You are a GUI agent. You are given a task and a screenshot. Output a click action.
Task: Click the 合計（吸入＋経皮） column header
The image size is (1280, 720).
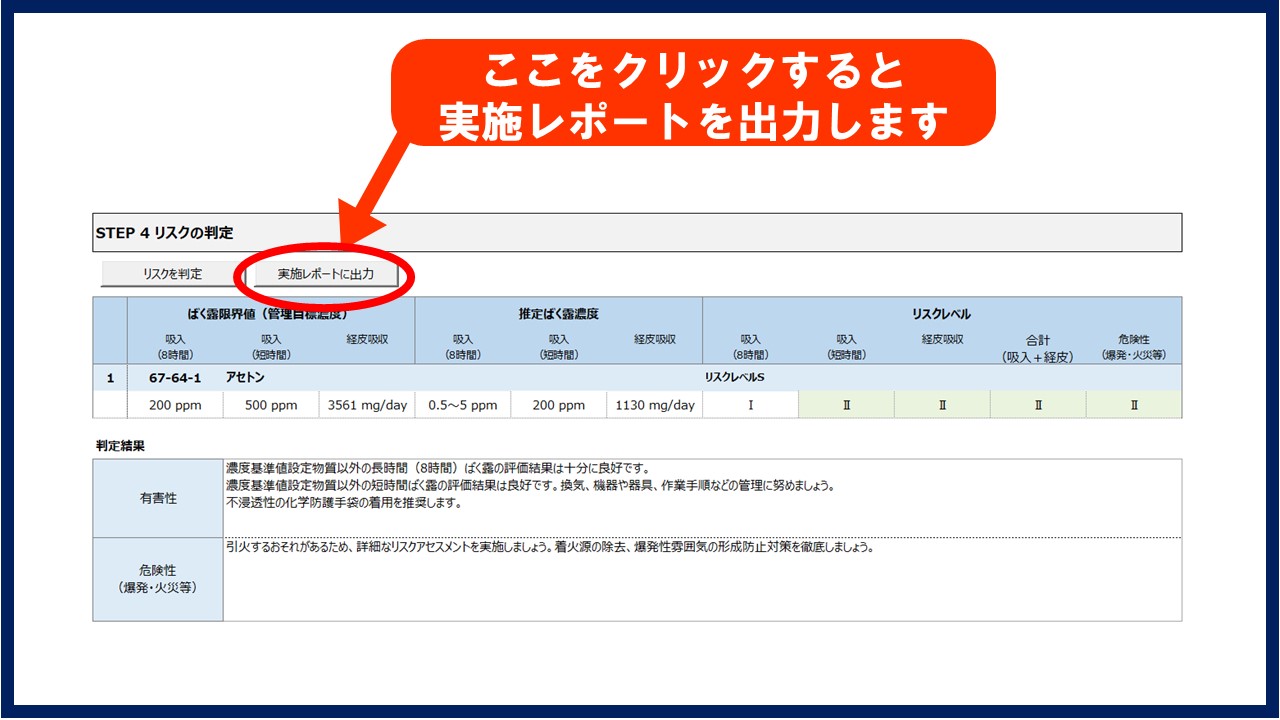tap(1037, 348)
